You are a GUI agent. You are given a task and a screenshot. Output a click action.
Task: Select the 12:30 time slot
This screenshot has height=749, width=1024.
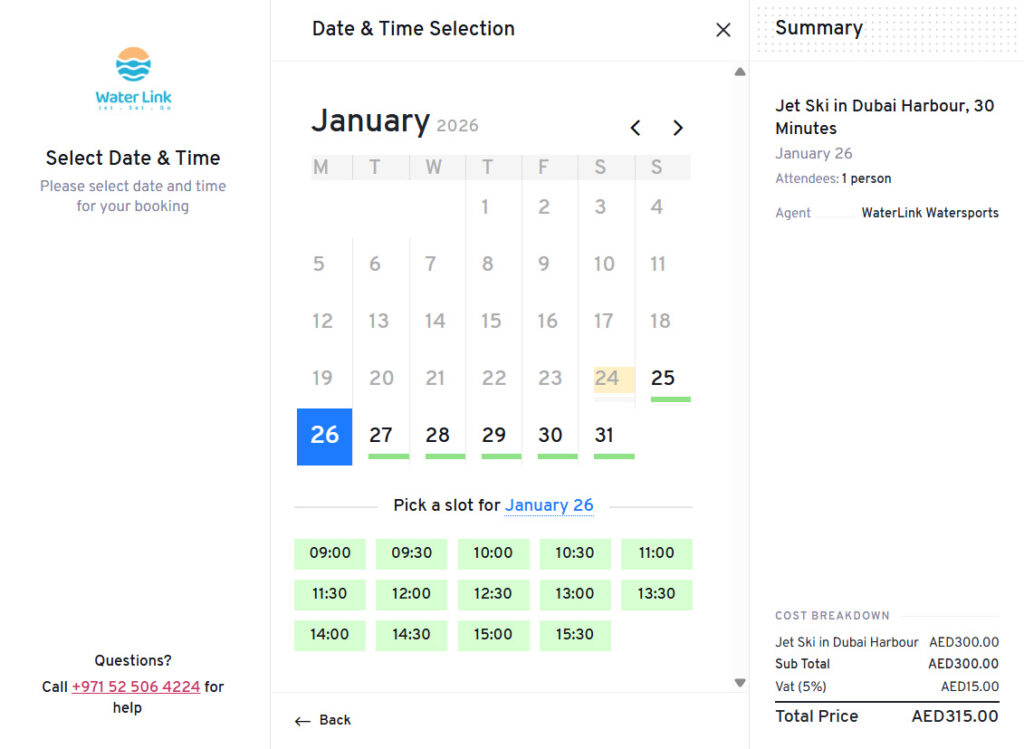493,594
